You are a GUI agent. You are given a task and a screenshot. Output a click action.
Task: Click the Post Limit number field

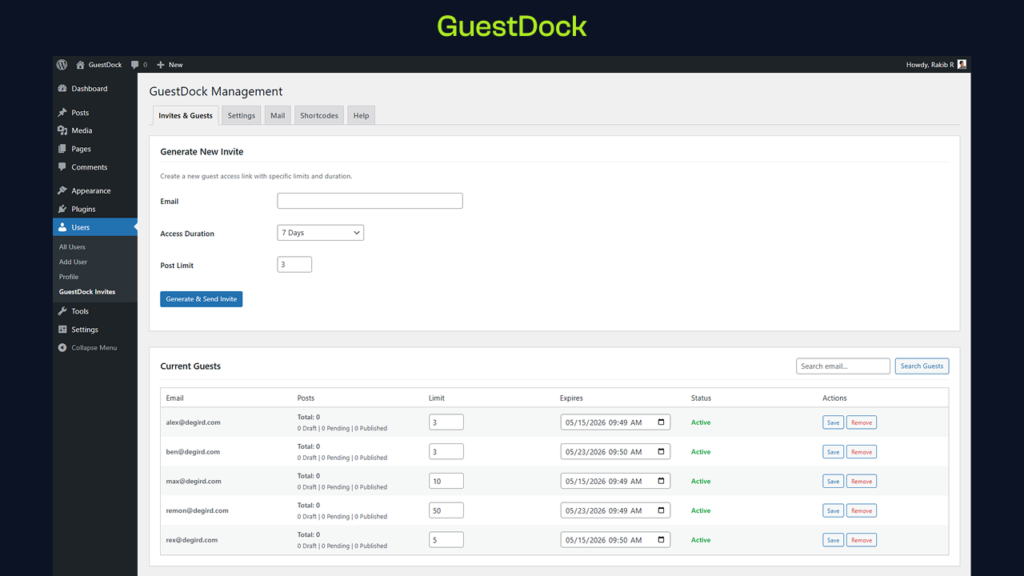(294, 264)
